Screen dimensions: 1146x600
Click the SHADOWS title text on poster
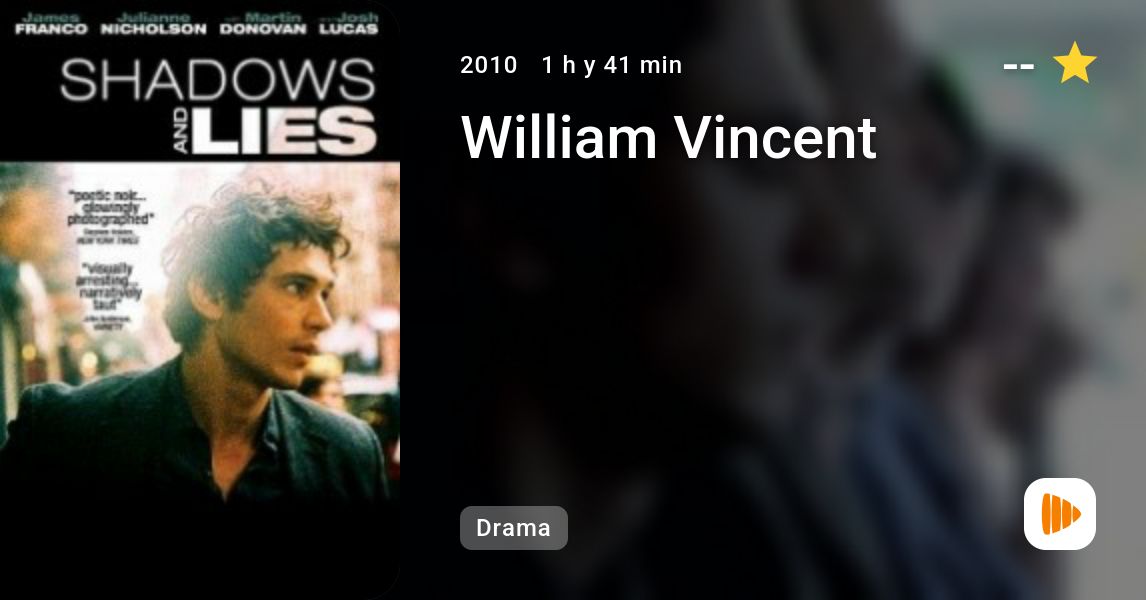pyautogui.click(x=217, y=80)
